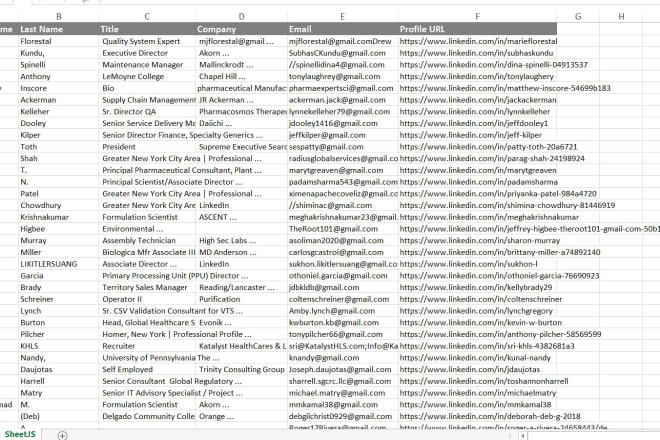Select the Assembly Technician title cell
660x440 pixels.
(147, 241)
